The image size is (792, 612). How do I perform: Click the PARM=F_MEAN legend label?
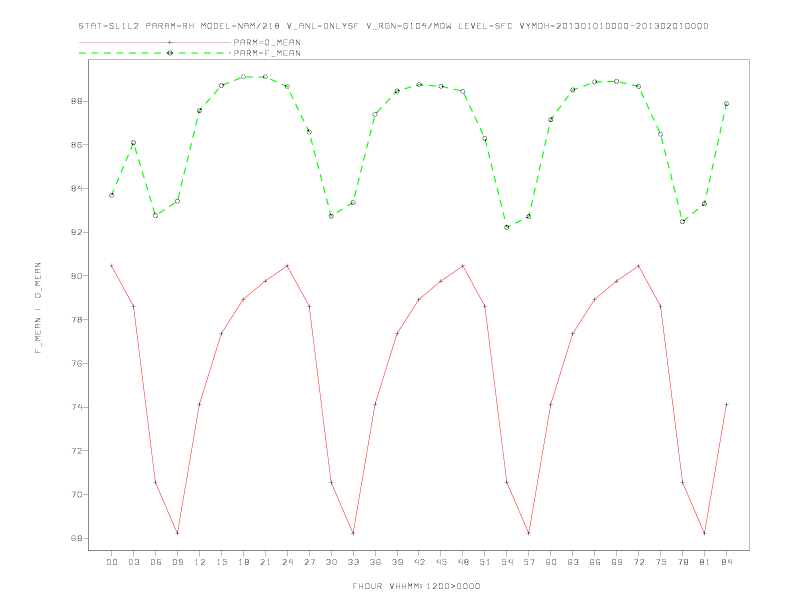(x=267, y=53)
